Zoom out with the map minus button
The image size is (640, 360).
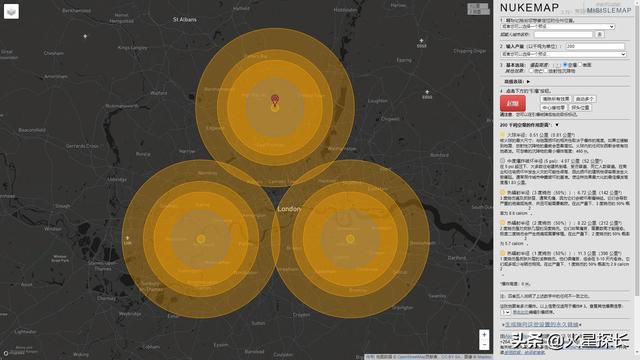[484, 345]
